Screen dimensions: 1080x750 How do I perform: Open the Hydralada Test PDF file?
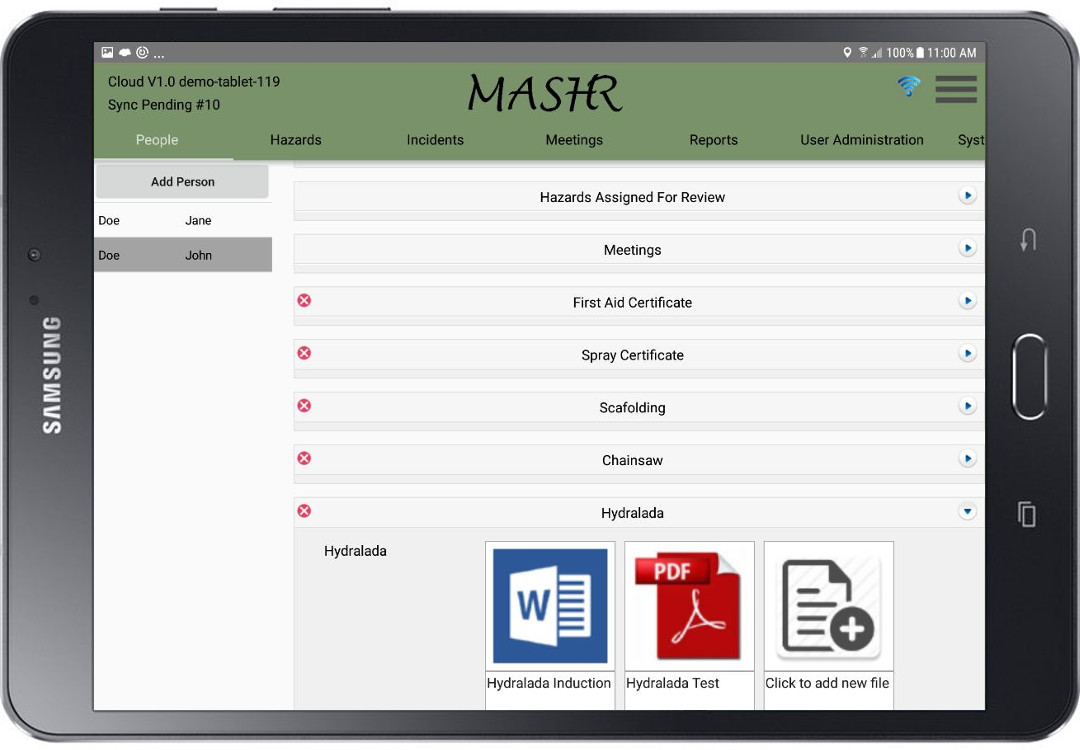(x=689, y=606)
